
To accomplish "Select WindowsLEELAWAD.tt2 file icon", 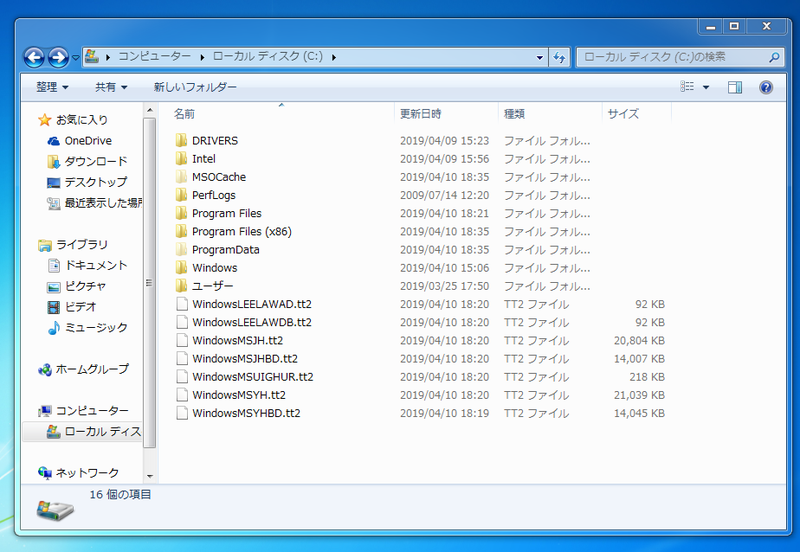I will 182,304.
